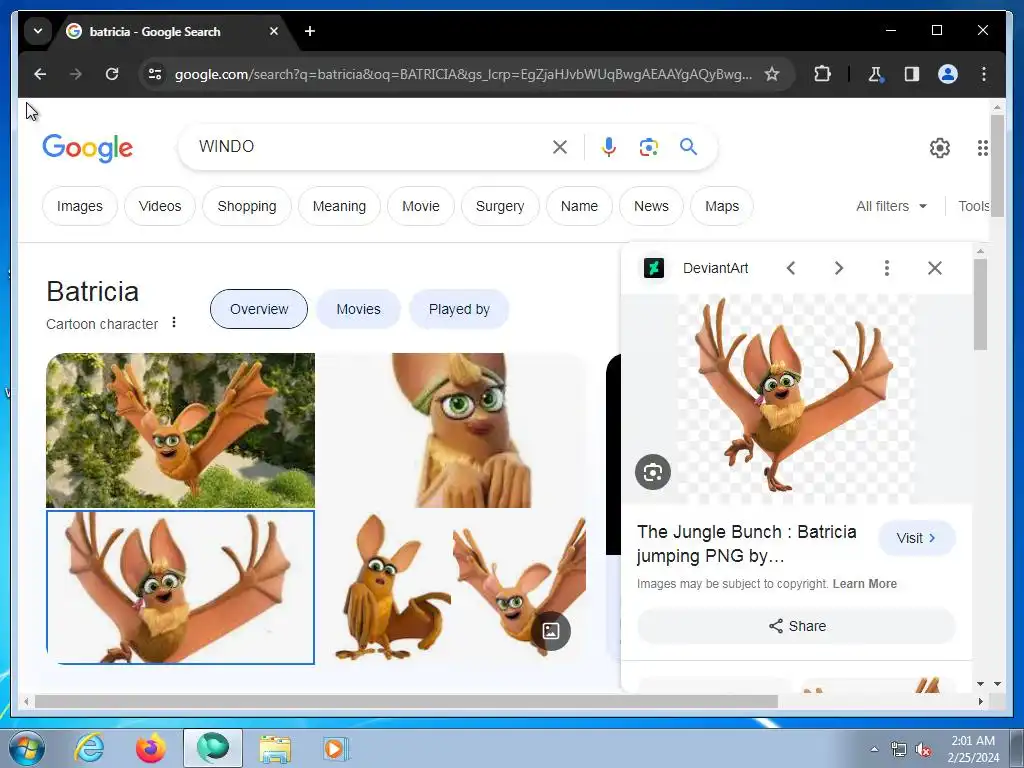The image size is (1024, 768).
Task: Select the Shopping filter chip
Action: (x=247, y=206)
